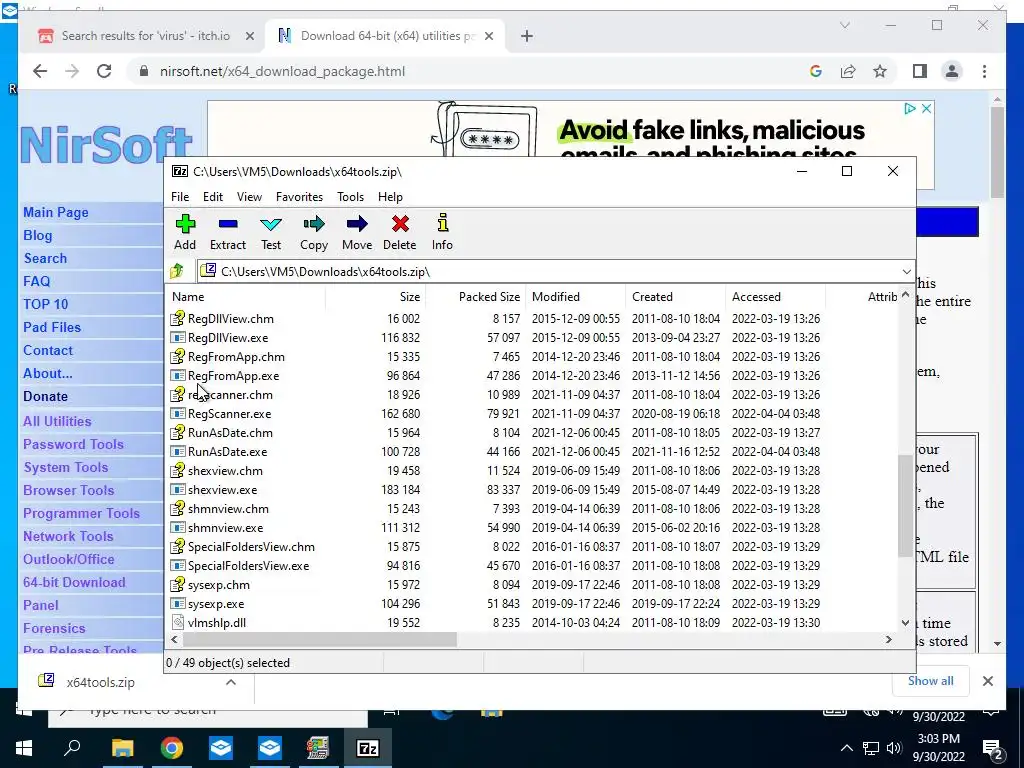Open Chrome tab search chevron
1024x768 pixels.
coord(844,25)
